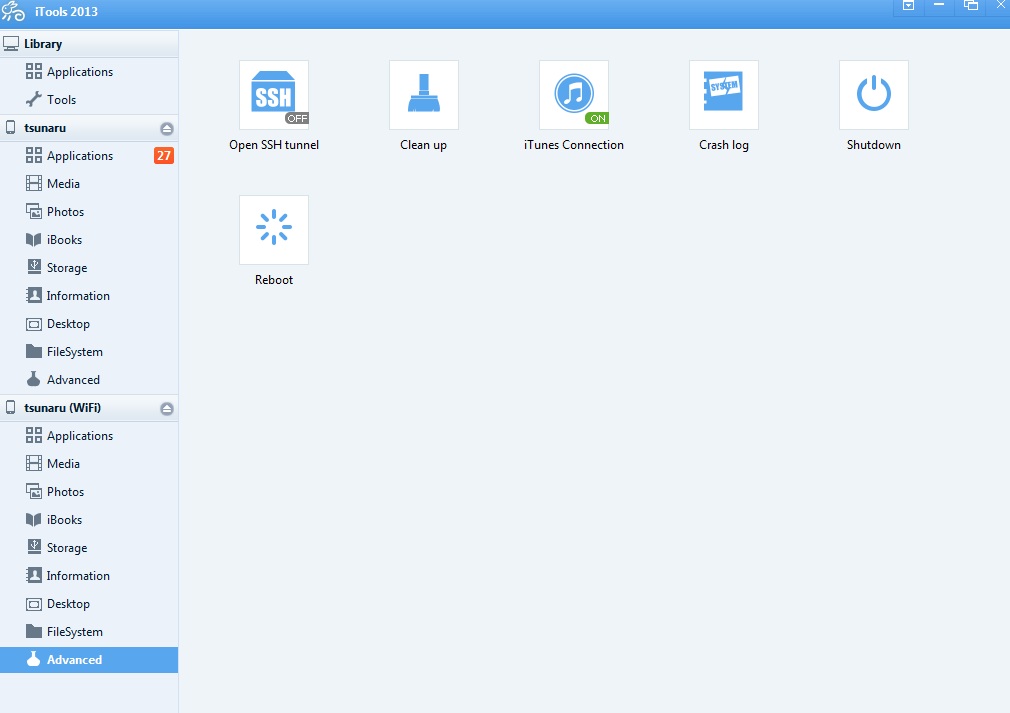Viewport: 1010px width, 713px height.
Task: Open Information under tsunaru (WiFi)
Action: pos(89,576)
